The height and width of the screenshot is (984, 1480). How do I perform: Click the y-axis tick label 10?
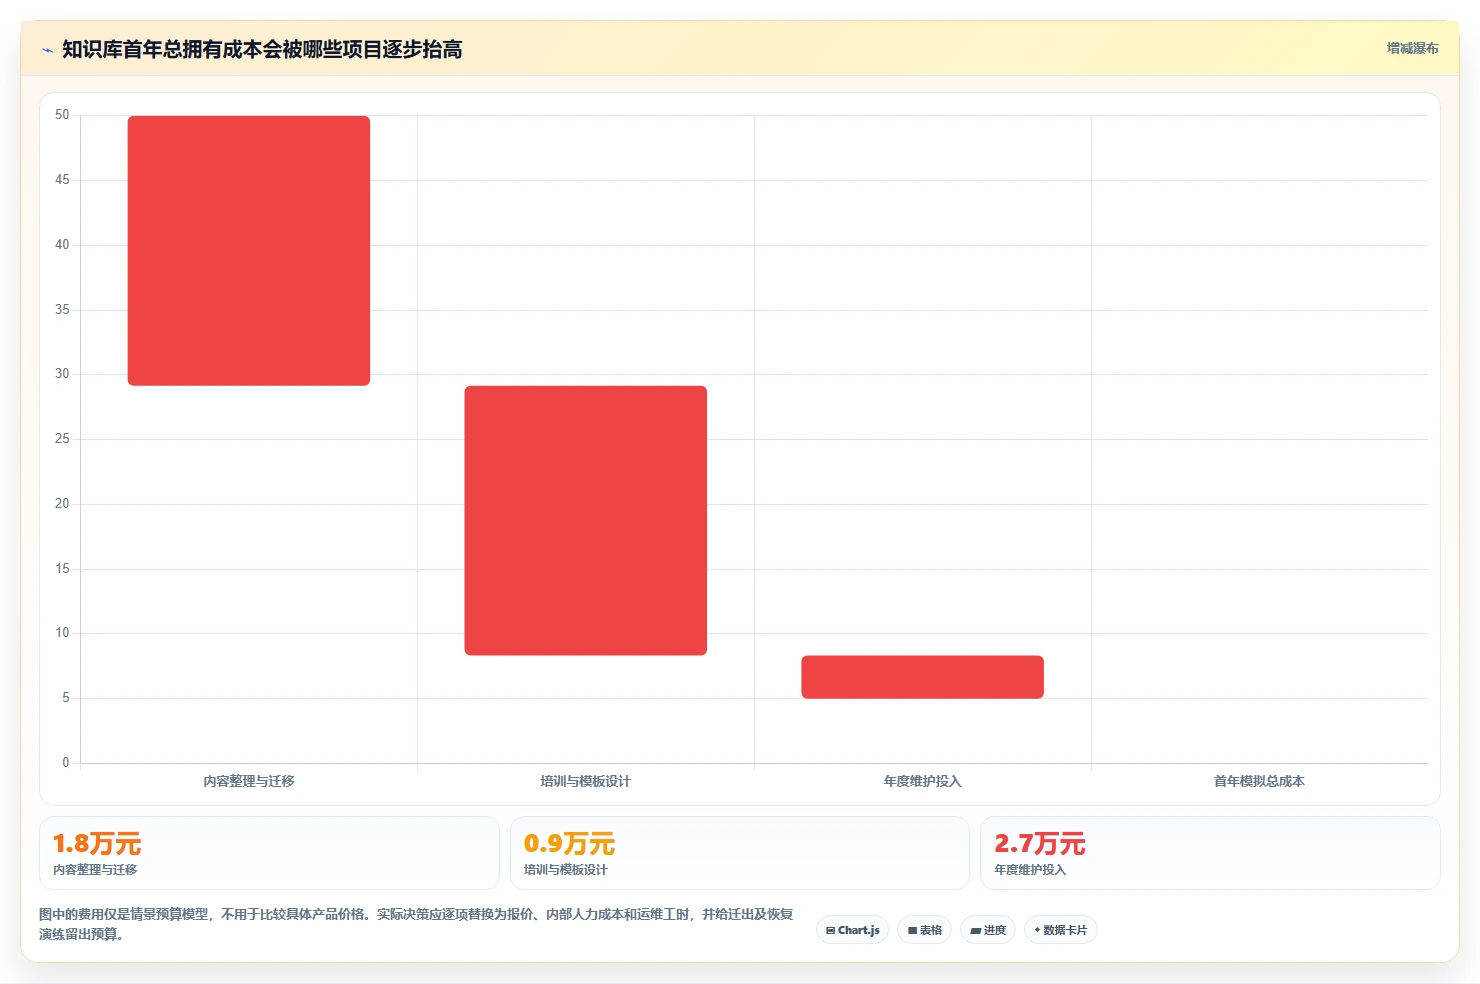click(62, 633)
